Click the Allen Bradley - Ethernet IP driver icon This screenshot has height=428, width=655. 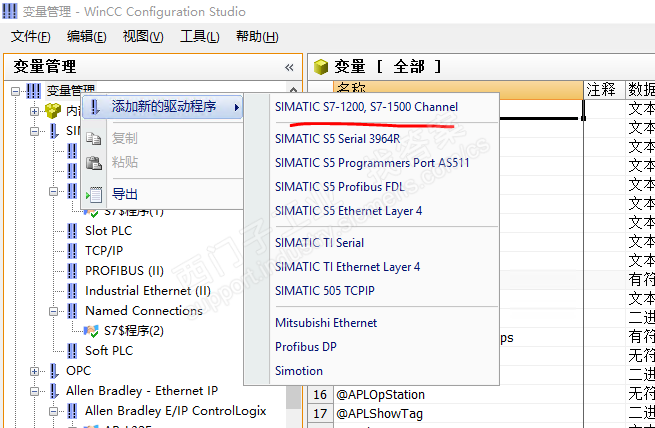coord(54,391)
